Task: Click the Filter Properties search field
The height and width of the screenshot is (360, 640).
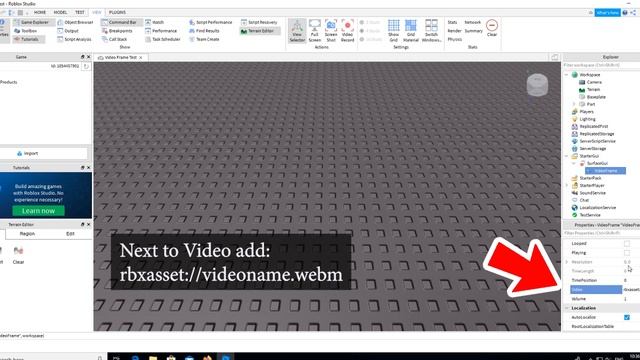Action: coord(601,233)
